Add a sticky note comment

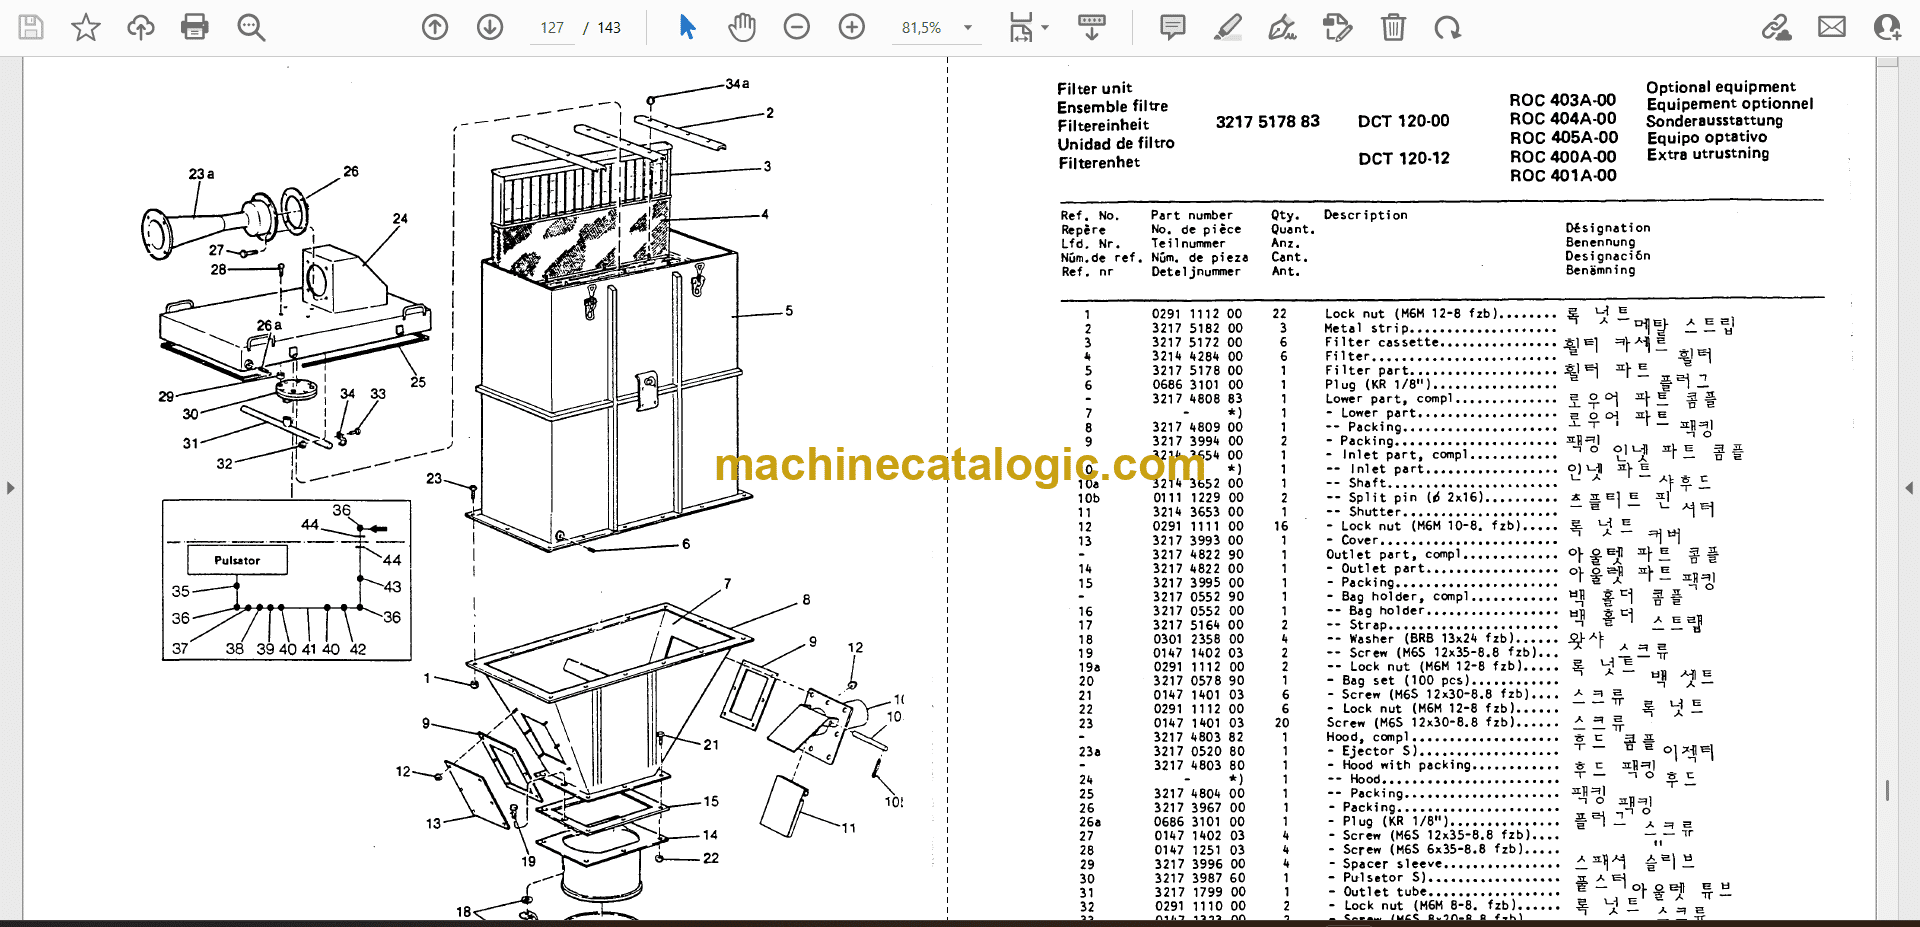click(x=1173, y=27)
